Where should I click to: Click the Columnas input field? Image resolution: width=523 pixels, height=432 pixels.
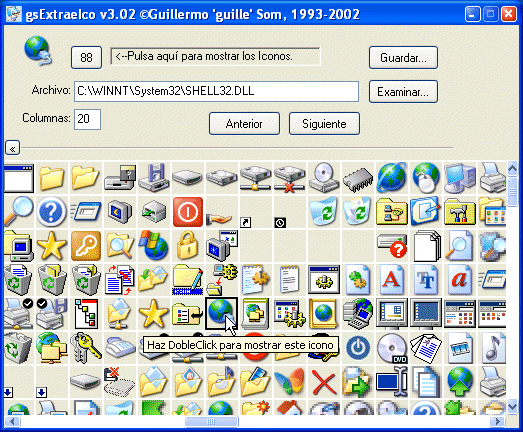(87, 119)
